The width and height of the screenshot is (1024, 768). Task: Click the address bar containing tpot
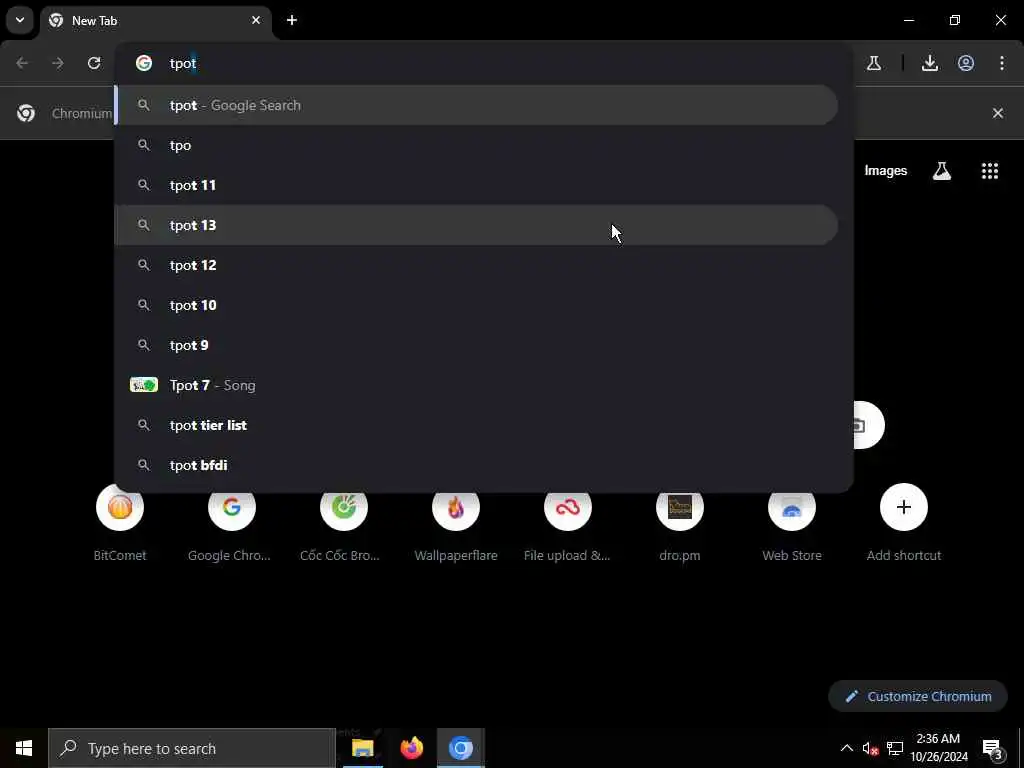point(484,63)
